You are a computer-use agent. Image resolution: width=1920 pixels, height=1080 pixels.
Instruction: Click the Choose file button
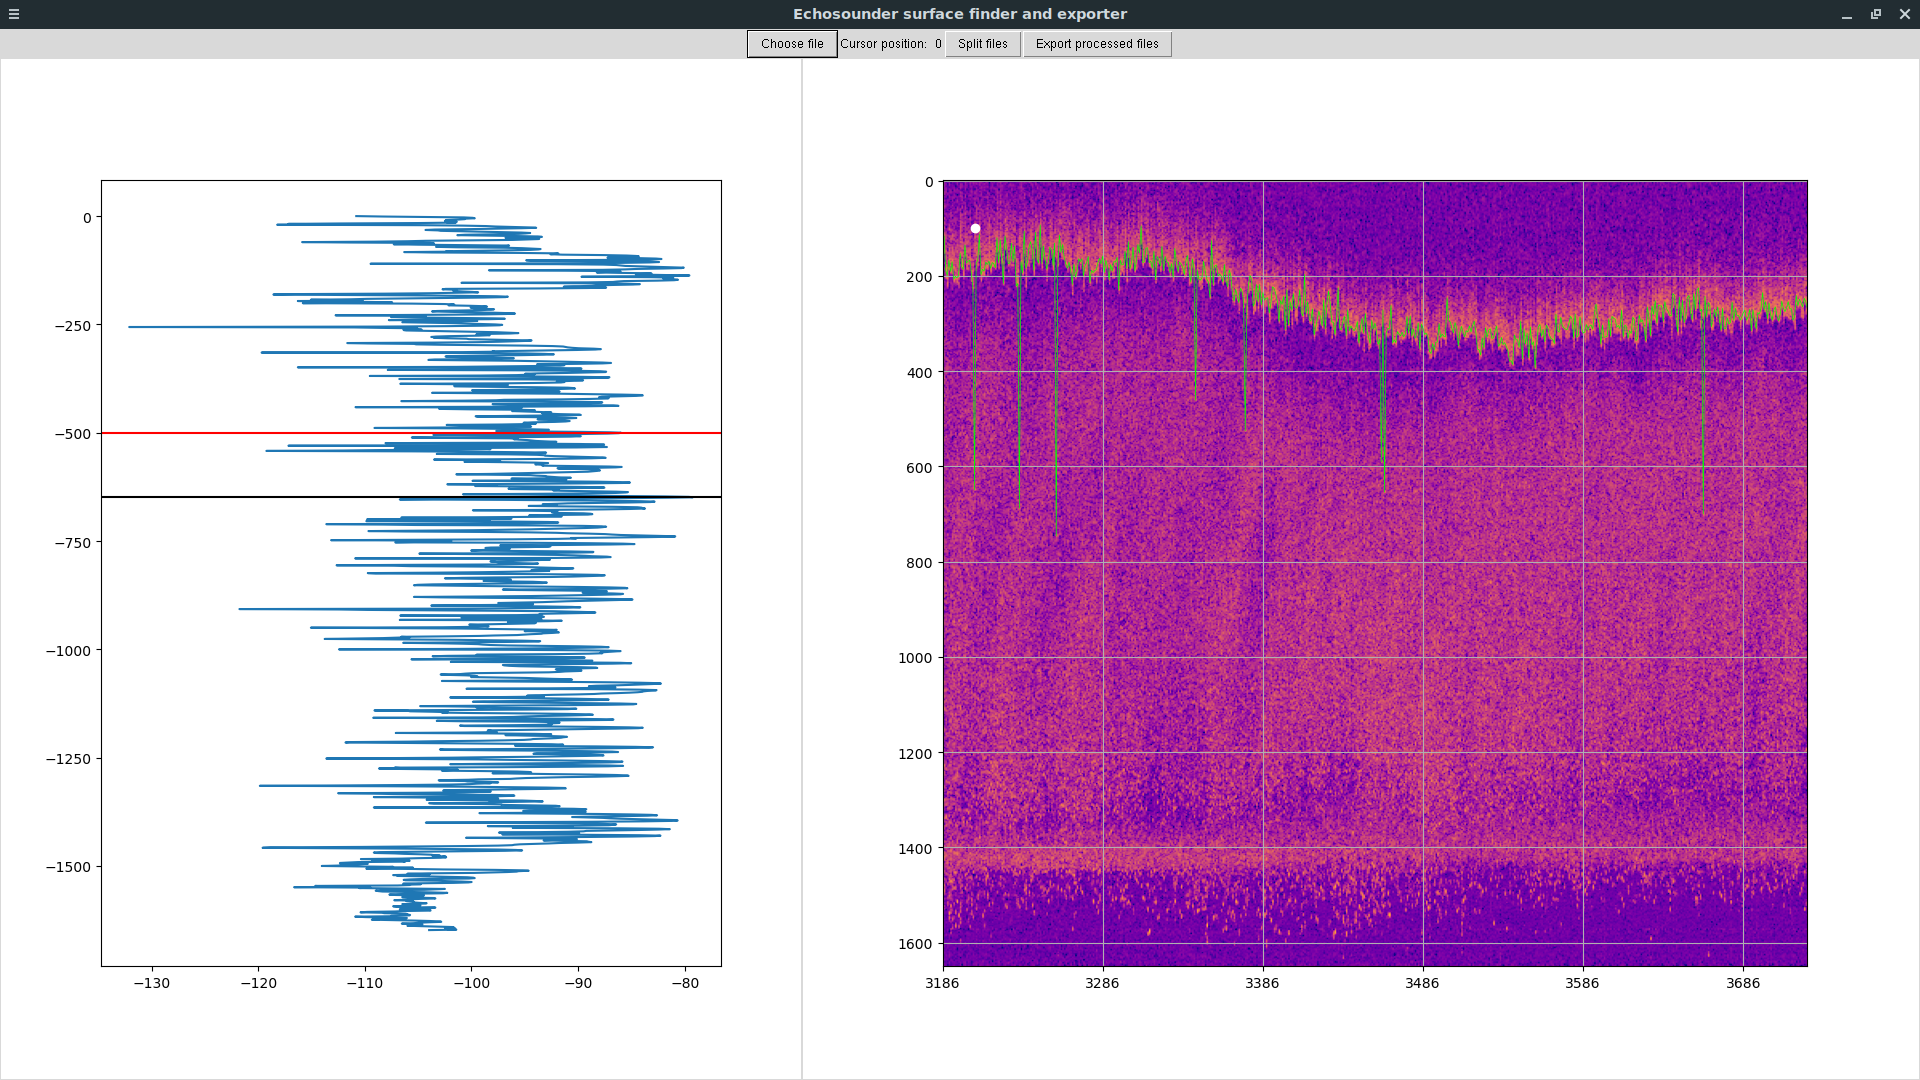[792, 44]
